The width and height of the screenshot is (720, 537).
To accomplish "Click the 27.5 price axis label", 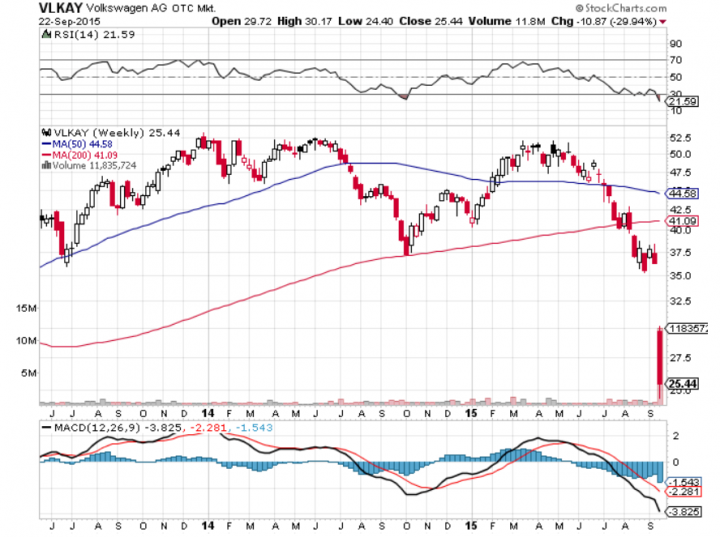I will pyautogui.click(x=680, y=358).
